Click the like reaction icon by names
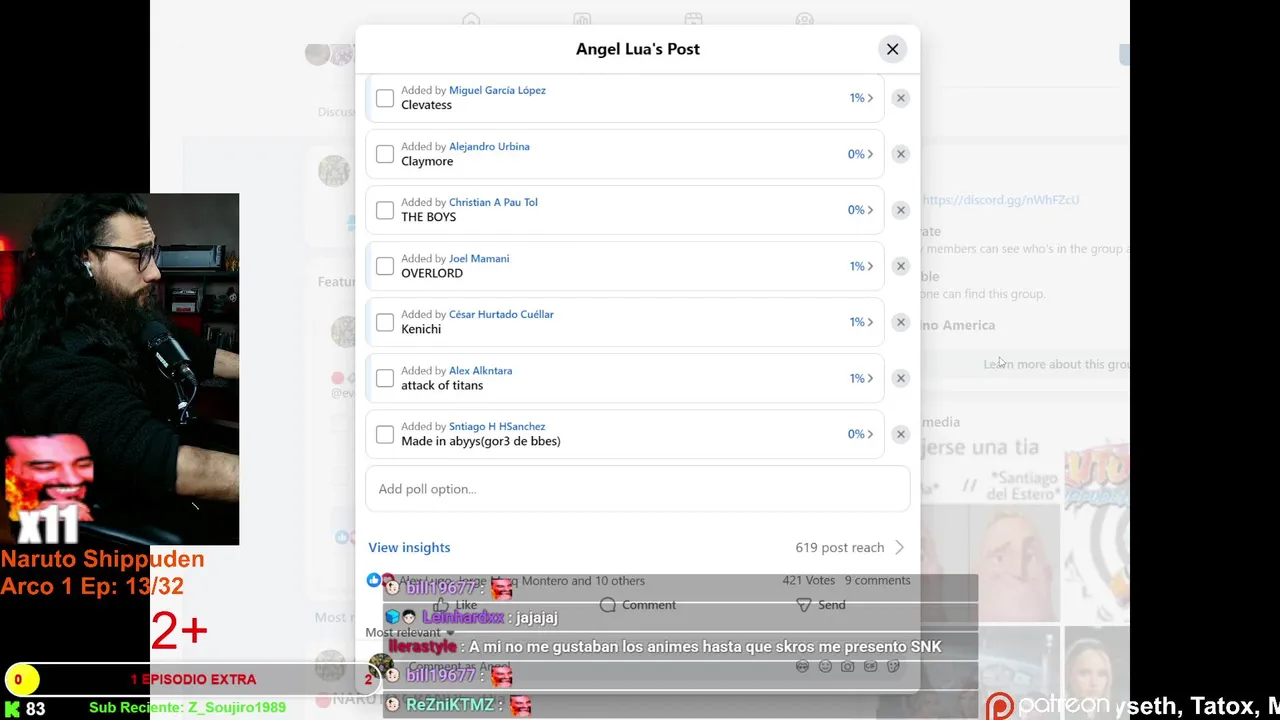This screenshot has height=720, width=1280. (374, 580)
